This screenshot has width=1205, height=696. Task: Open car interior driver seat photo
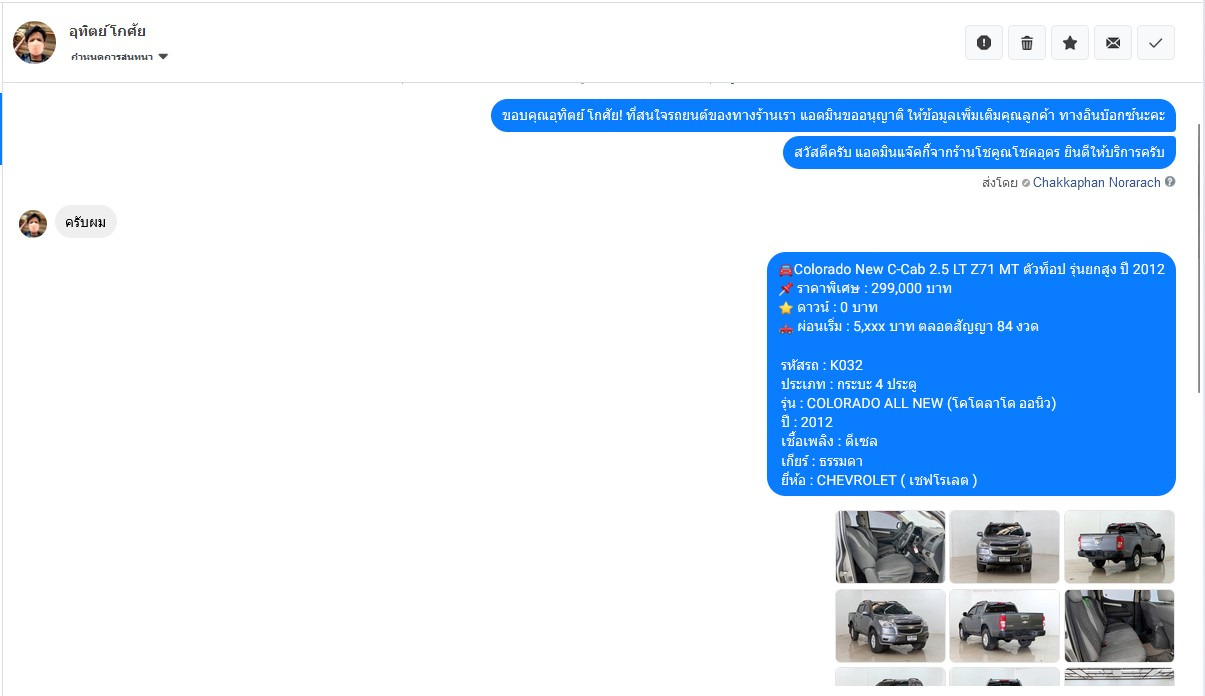[890, 547]
